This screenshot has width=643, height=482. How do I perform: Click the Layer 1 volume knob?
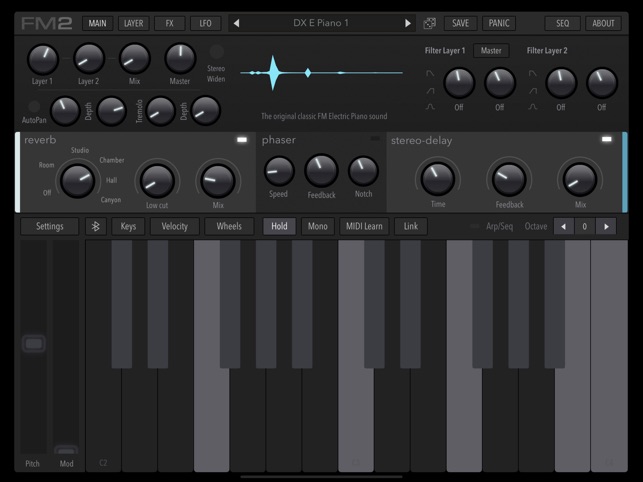click(43, 59)
